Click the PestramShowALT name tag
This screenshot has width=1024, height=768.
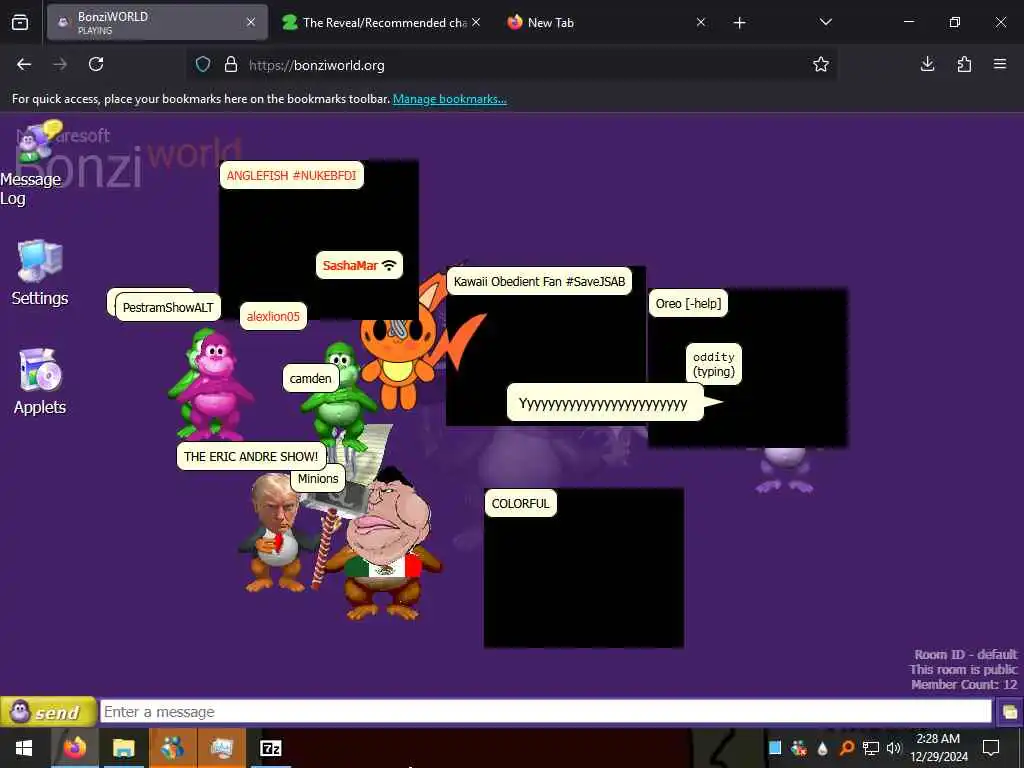[168, 307]
